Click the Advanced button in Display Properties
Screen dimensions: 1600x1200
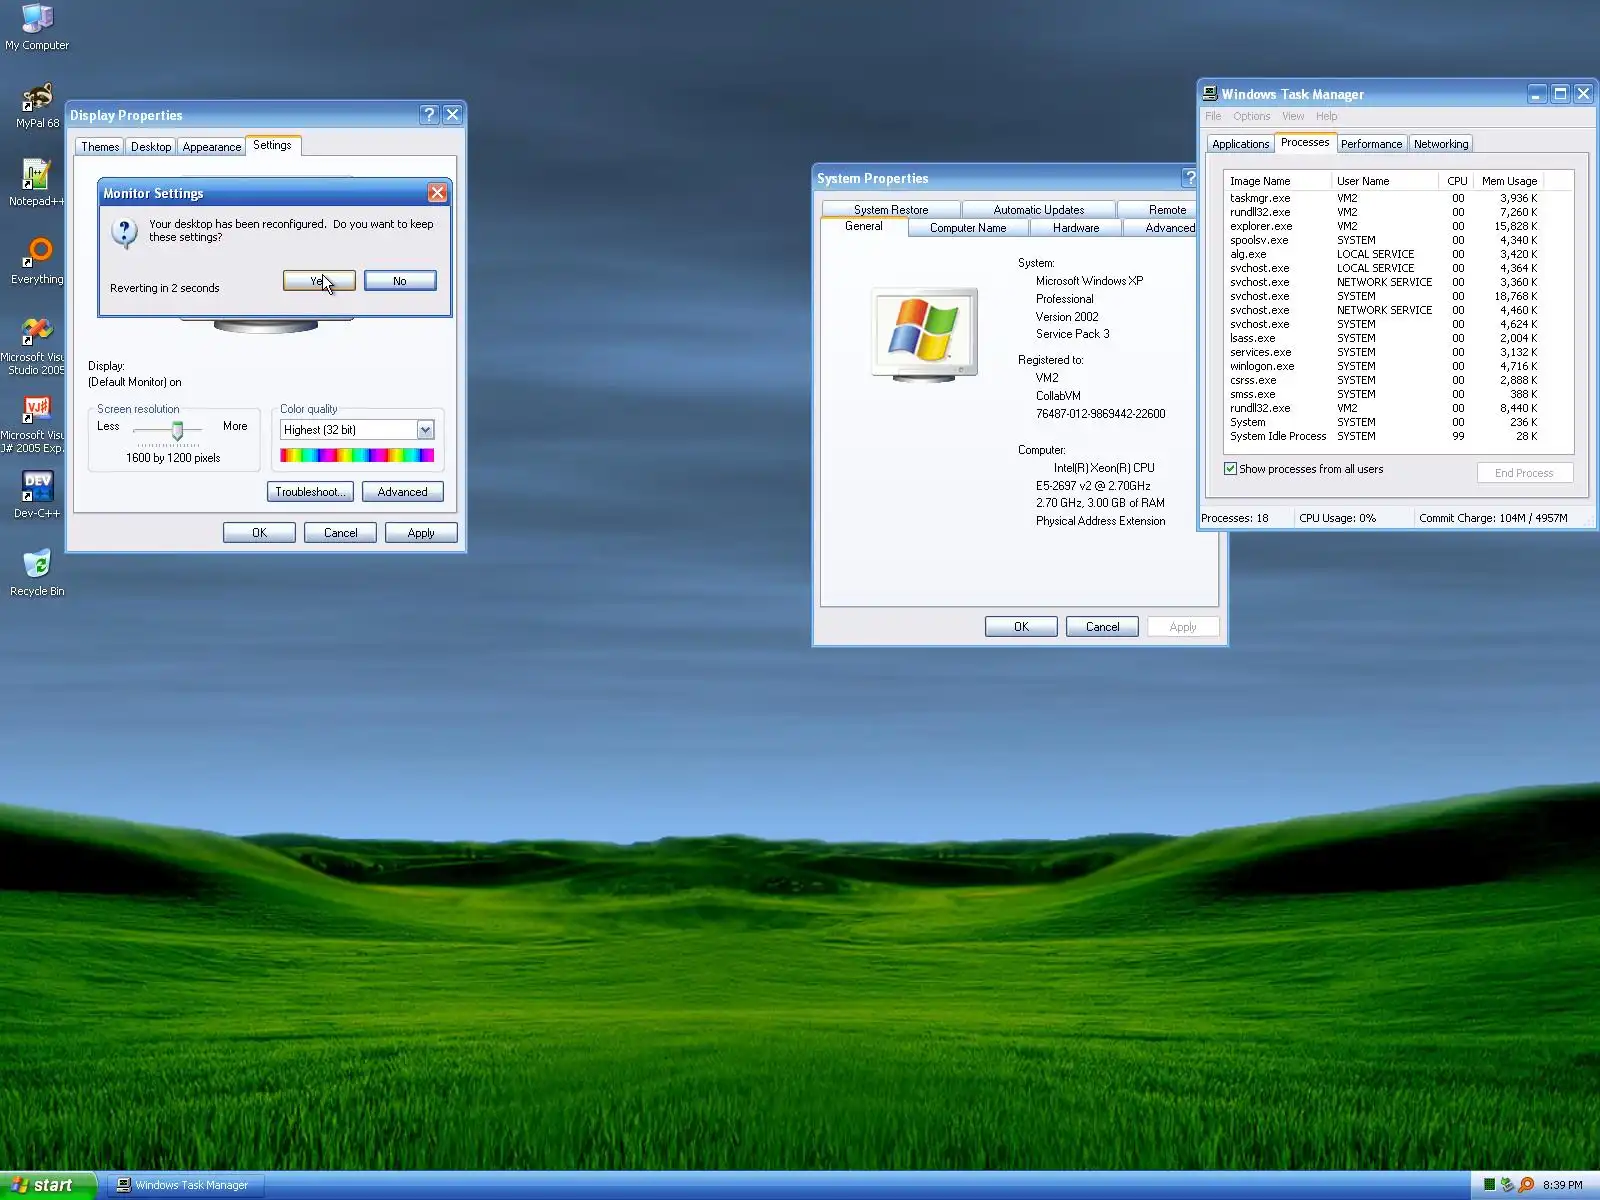(x=403, y=492)
